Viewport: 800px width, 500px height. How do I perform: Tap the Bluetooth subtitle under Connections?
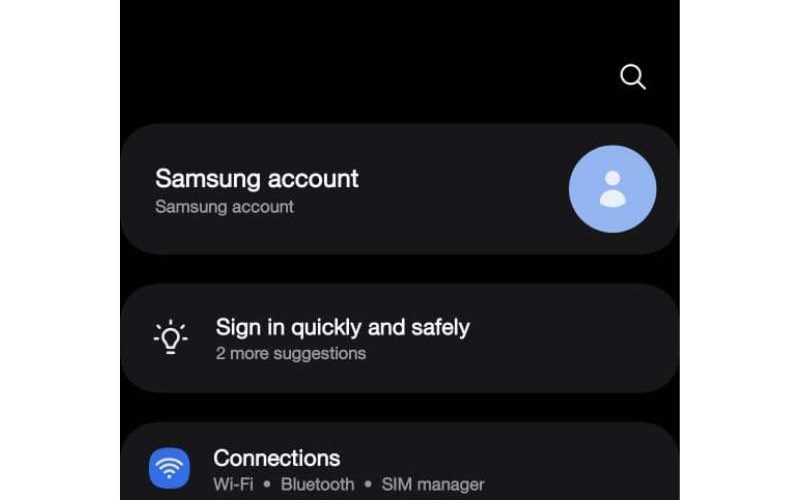pyautogui.click(x=317, y=484)
